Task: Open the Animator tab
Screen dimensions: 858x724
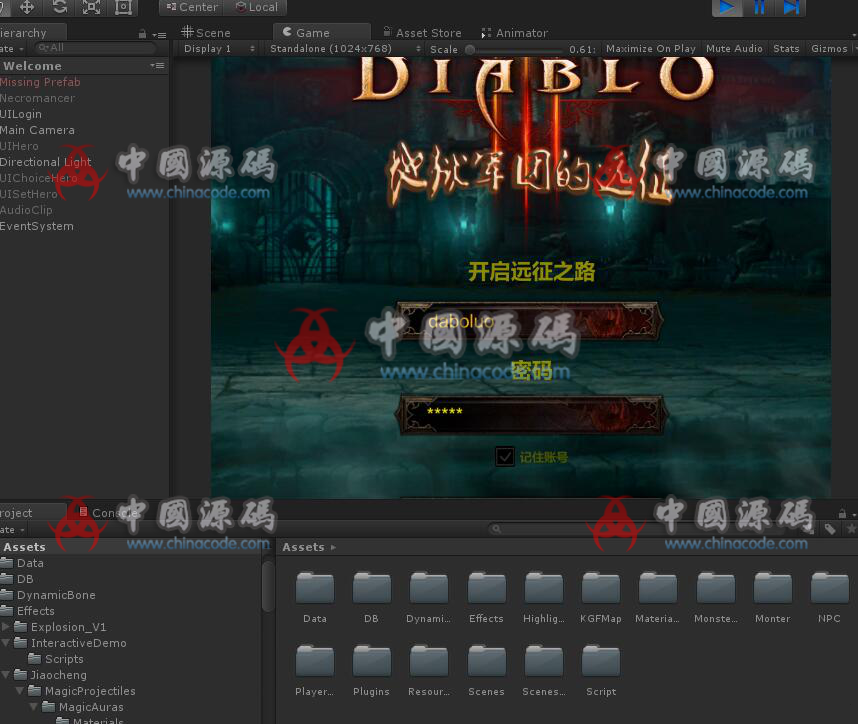Action: click(x=514, y=33)
